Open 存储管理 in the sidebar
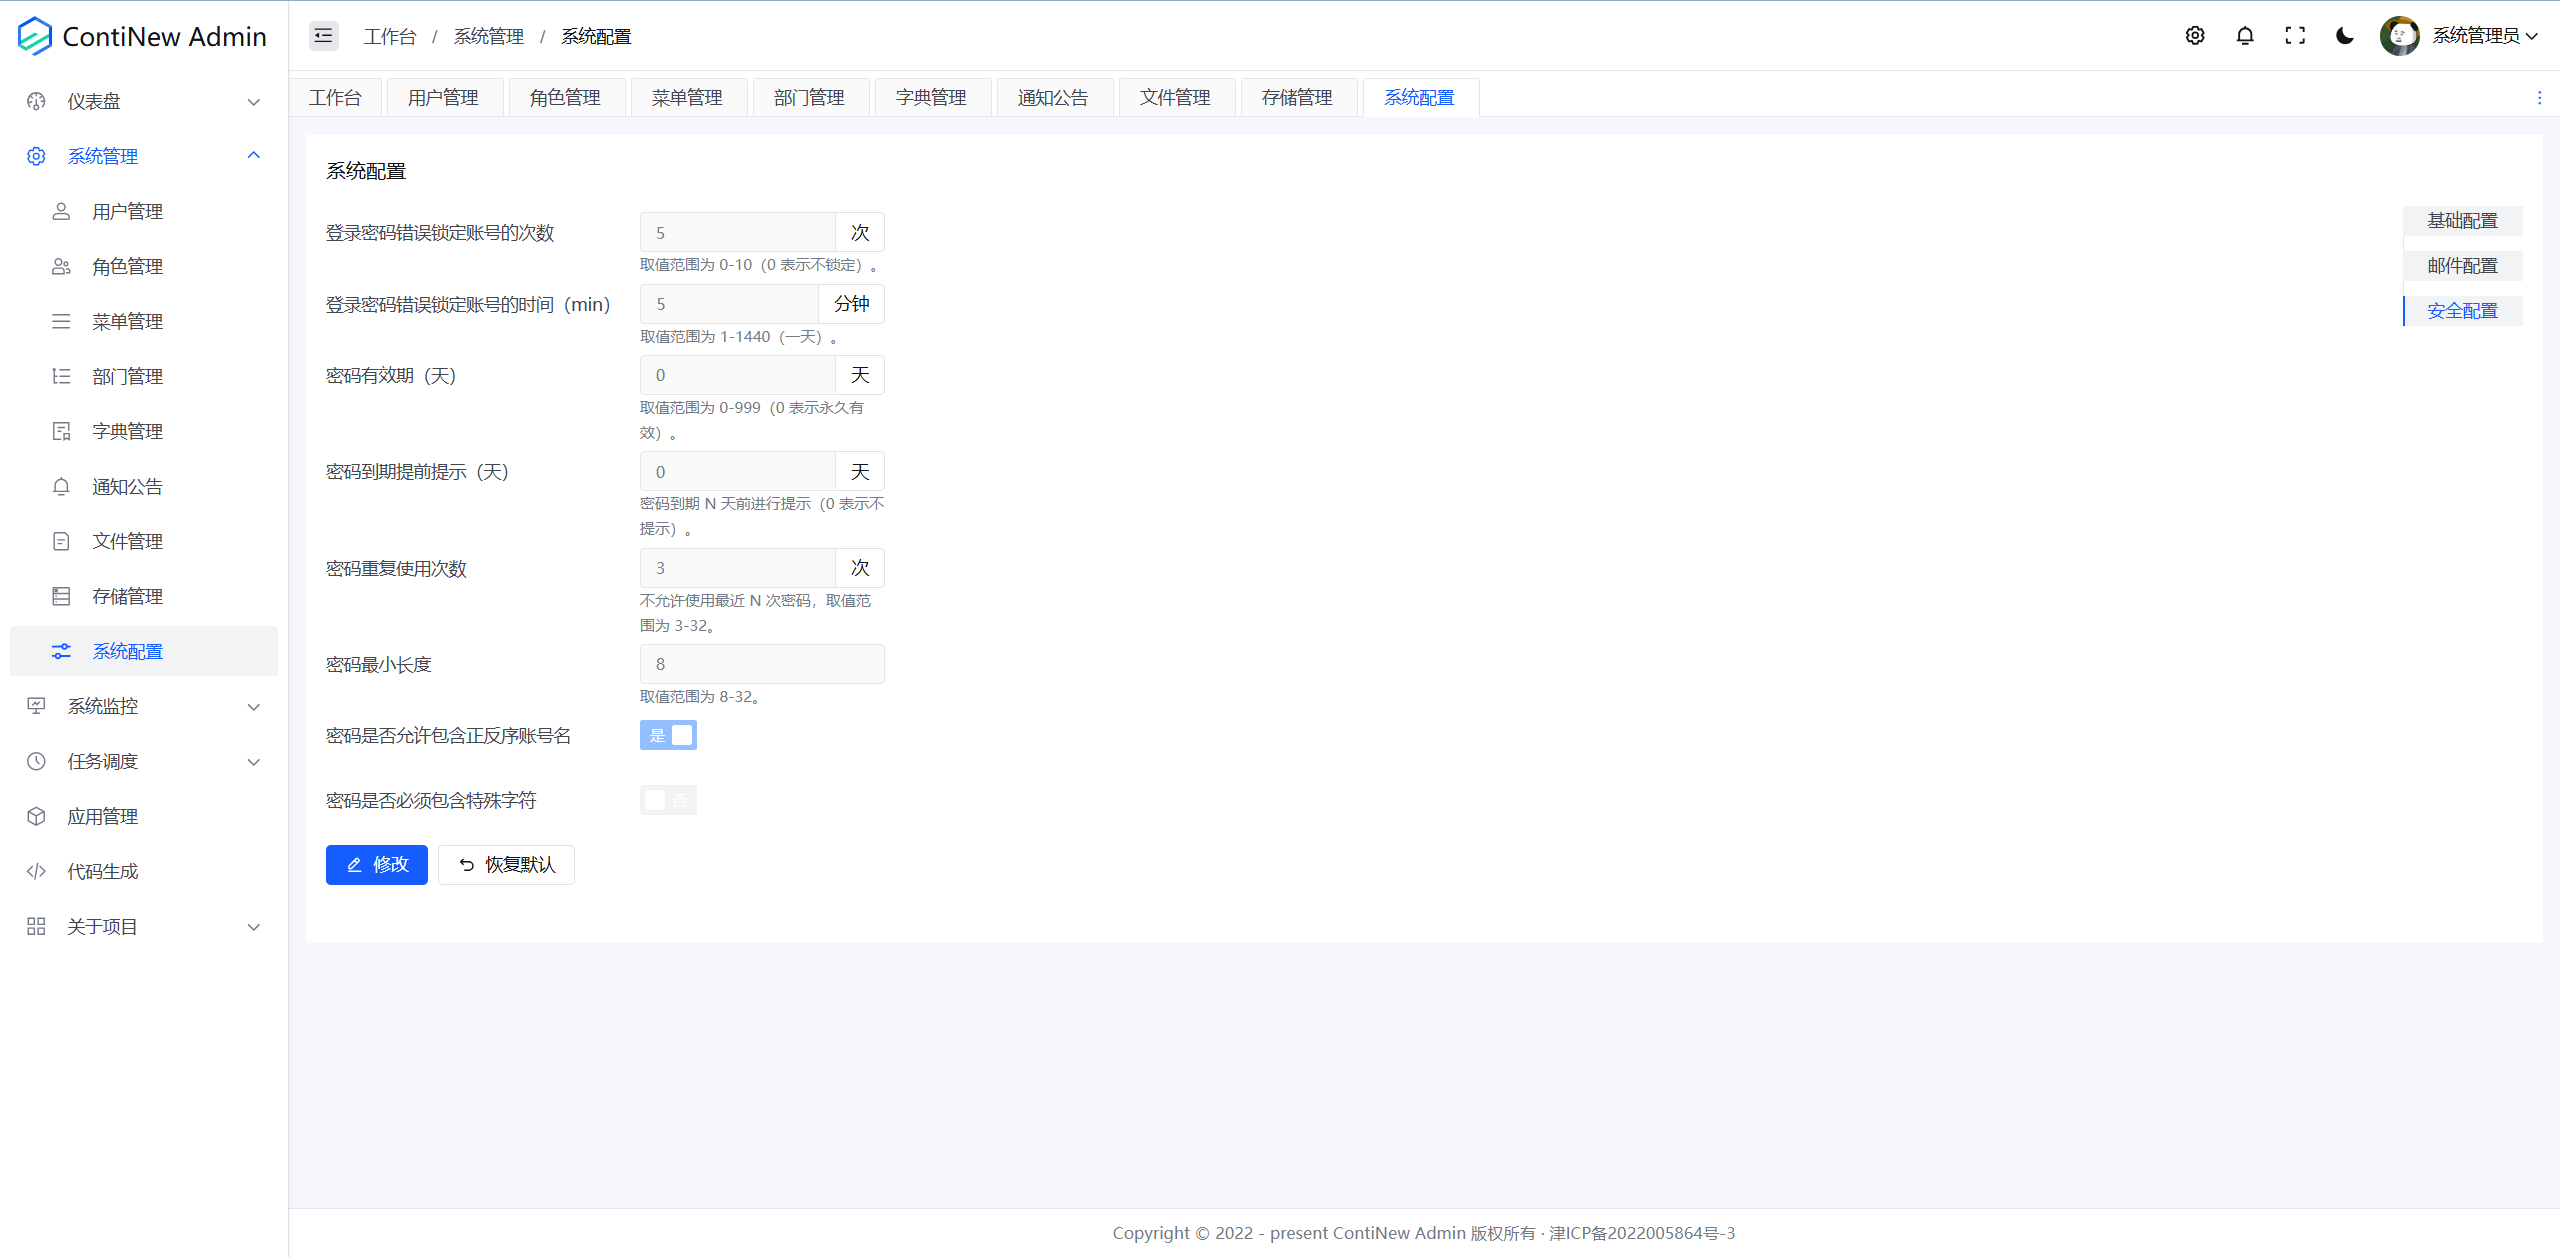Viewport: 2560px width, 1257px height. (x=127, y=596)
